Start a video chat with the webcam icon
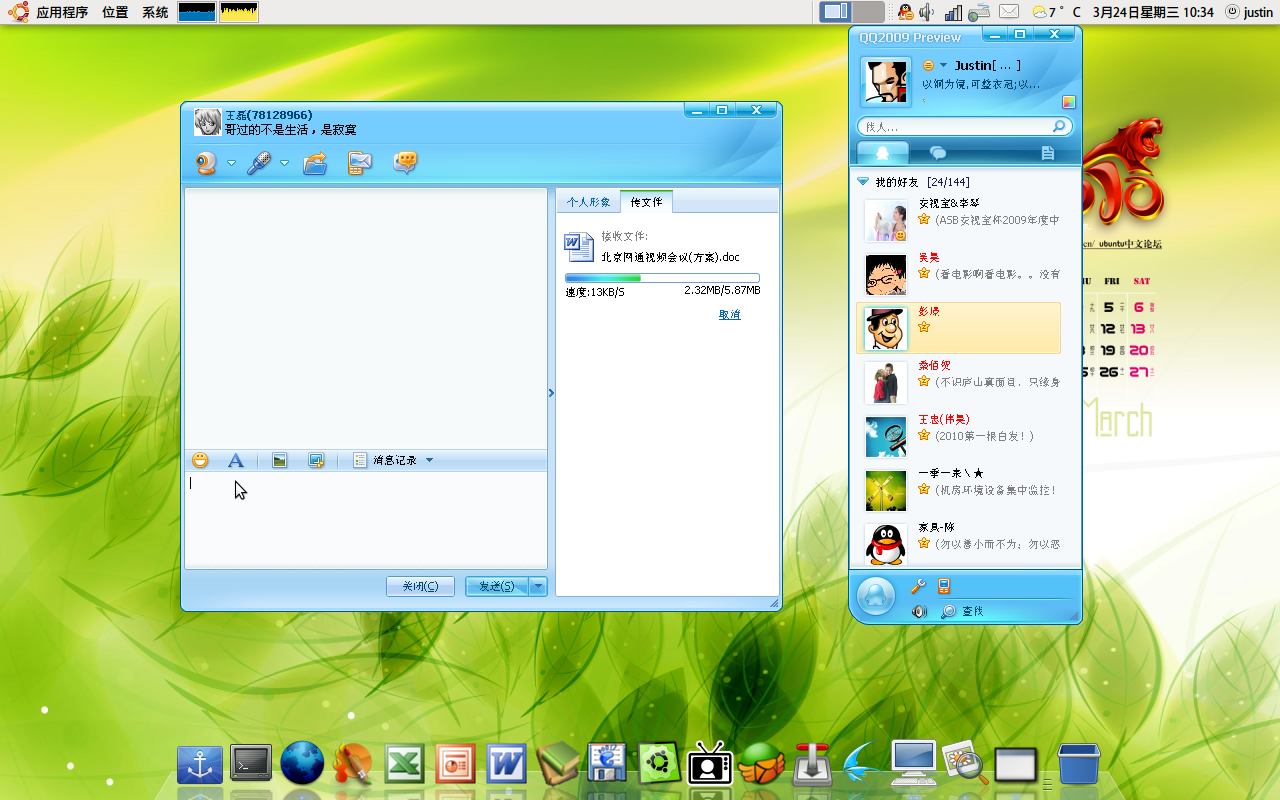This screenshot has height=800, width=1280. point(206,163)
